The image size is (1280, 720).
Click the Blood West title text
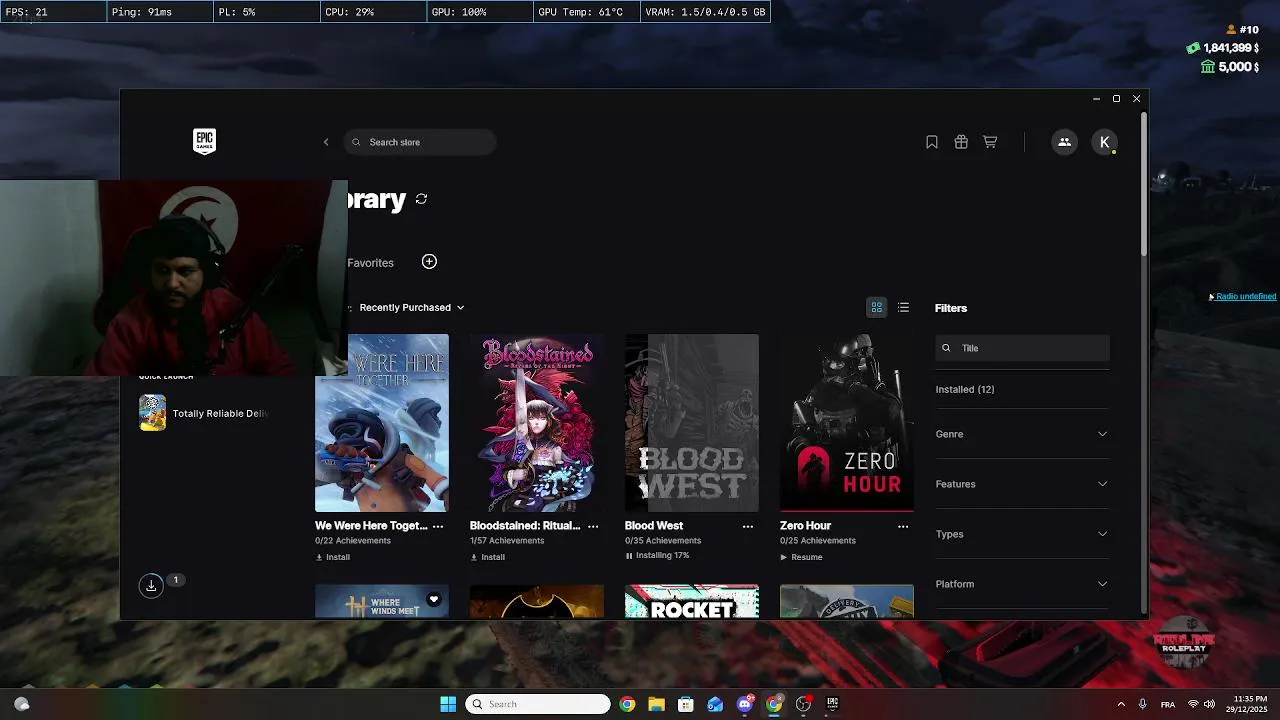tap(654, 526)
